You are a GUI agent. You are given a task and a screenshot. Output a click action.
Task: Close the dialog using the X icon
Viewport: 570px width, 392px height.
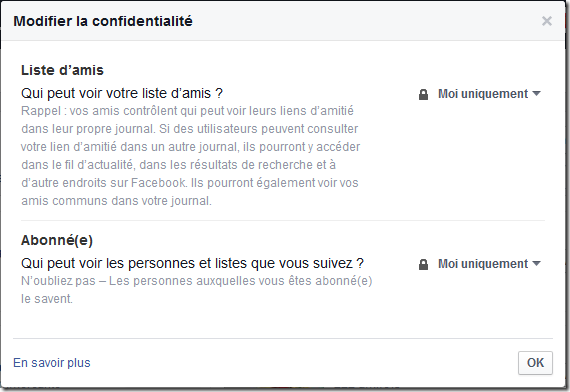coord(547,21)
